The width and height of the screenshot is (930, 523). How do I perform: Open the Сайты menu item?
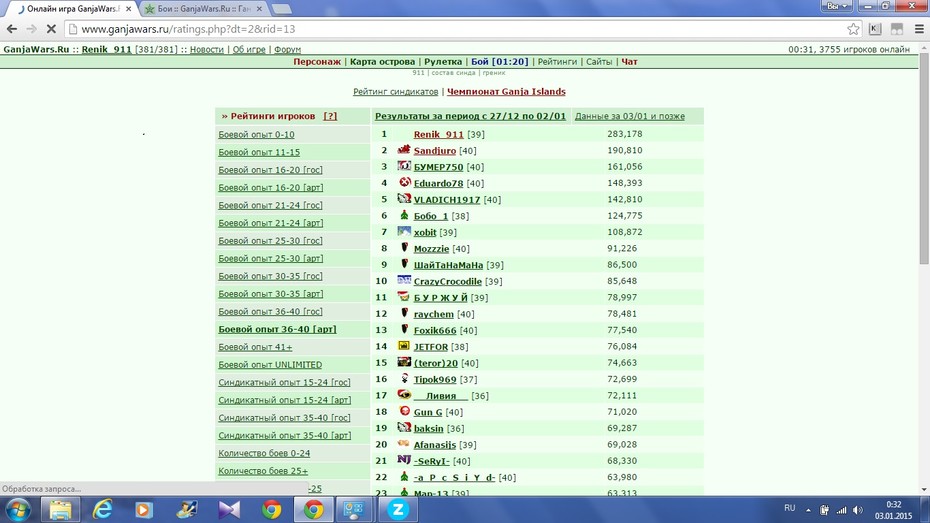tap(599, 62)
